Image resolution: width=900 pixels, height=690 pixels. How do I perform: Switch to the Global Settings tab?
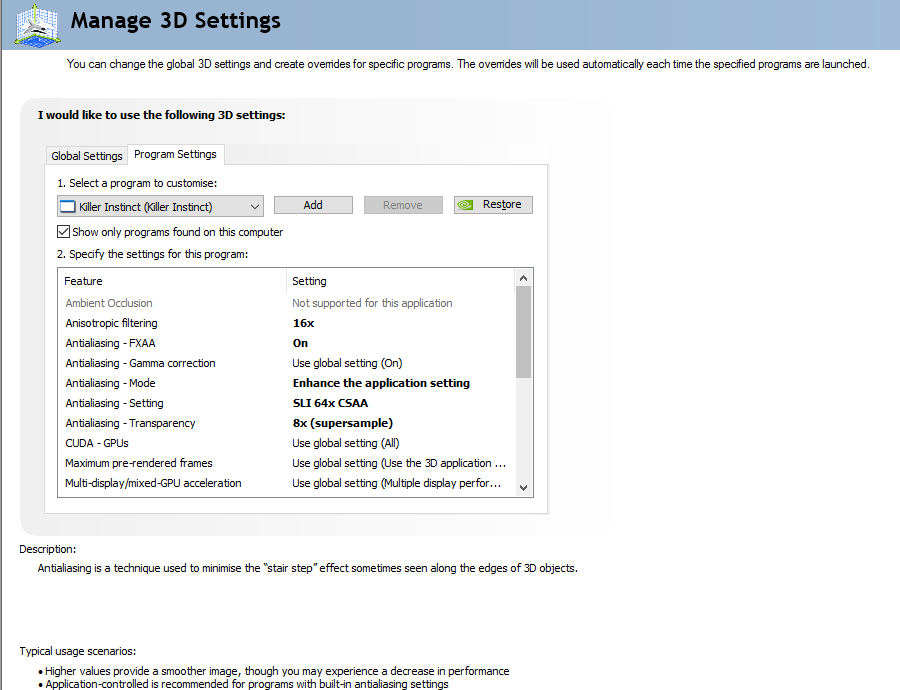[x=87, y=156]
